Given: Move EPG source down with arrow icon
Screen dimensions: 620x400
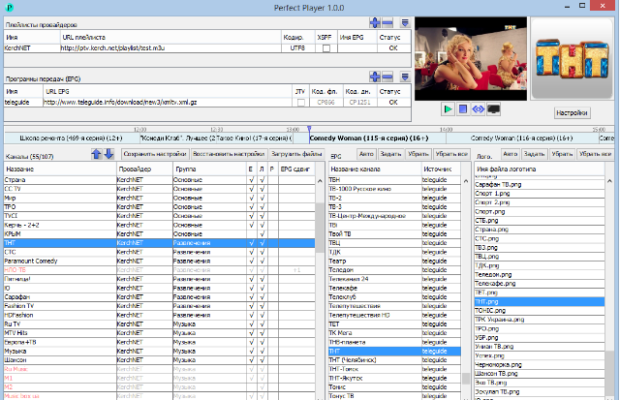Looking at the screenshot, I should click(405, 77).
